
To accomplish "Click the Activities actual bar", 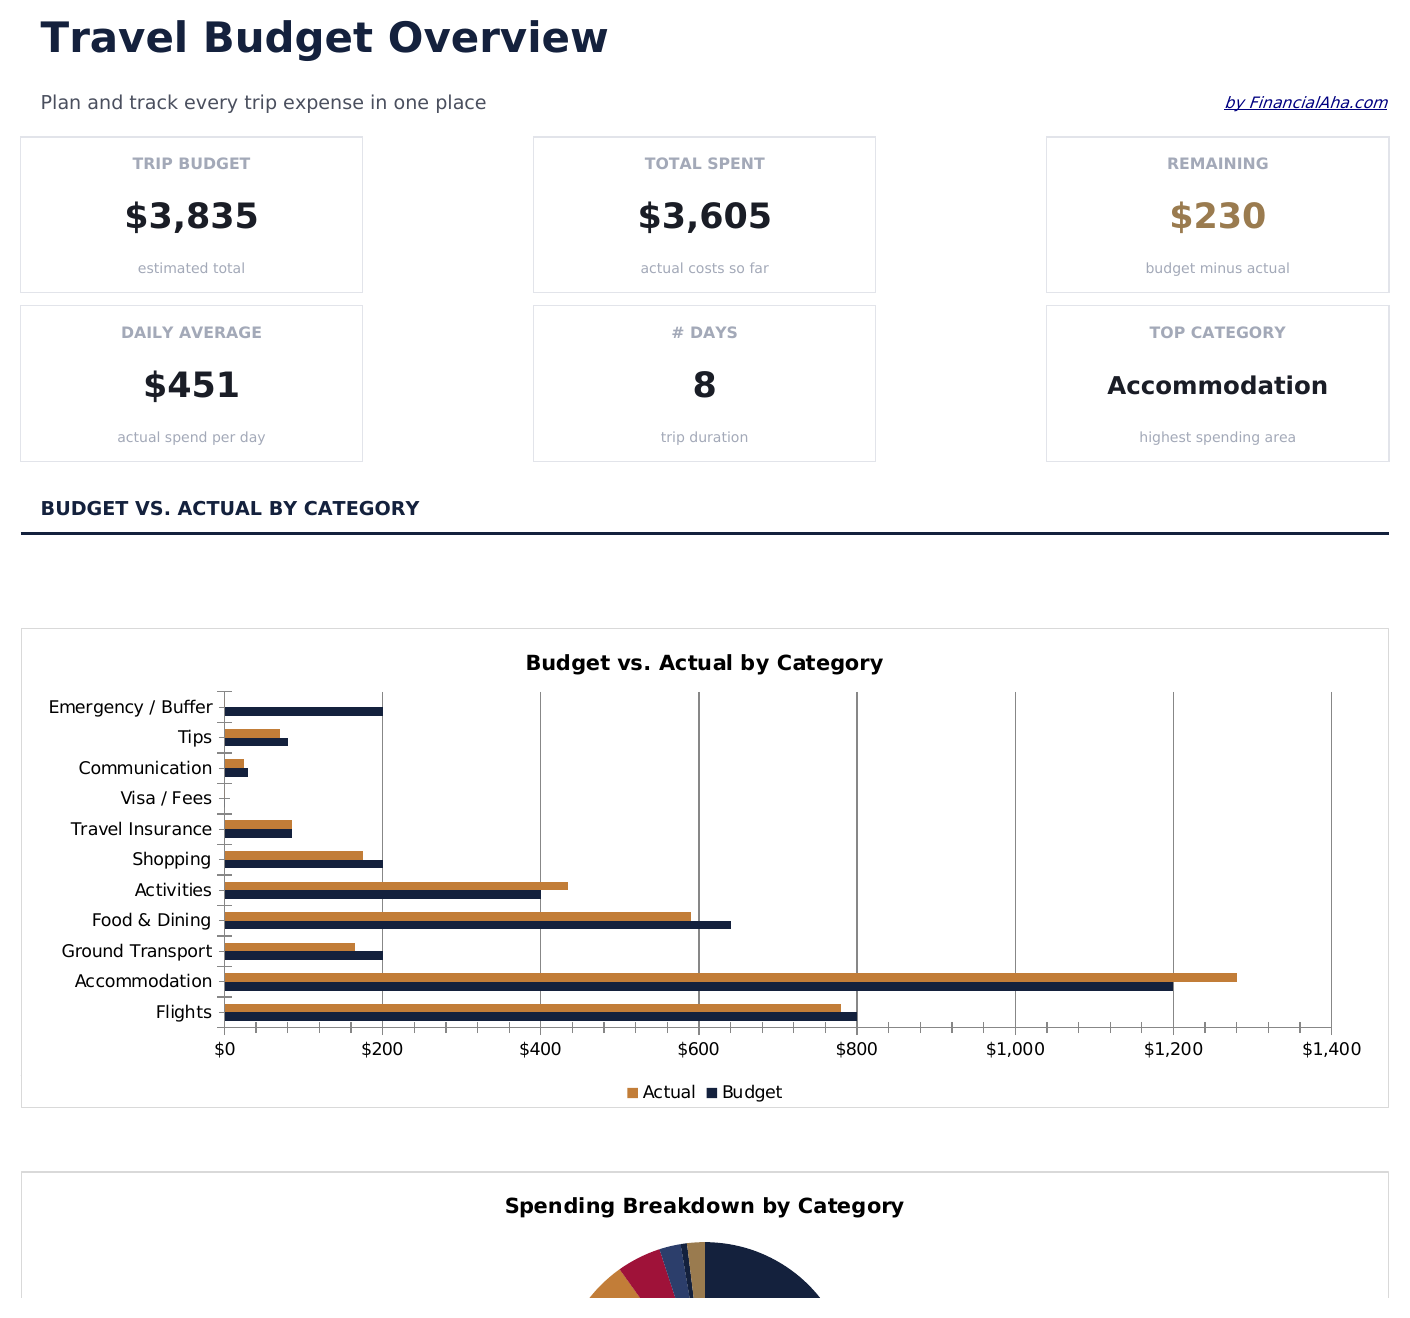I will (396, 886).
